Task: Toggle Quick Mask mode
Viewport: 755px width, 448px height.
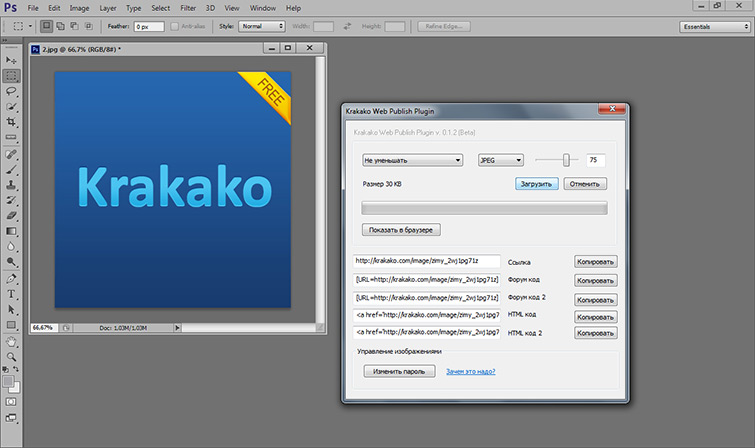Action: (x=11, y=402)
